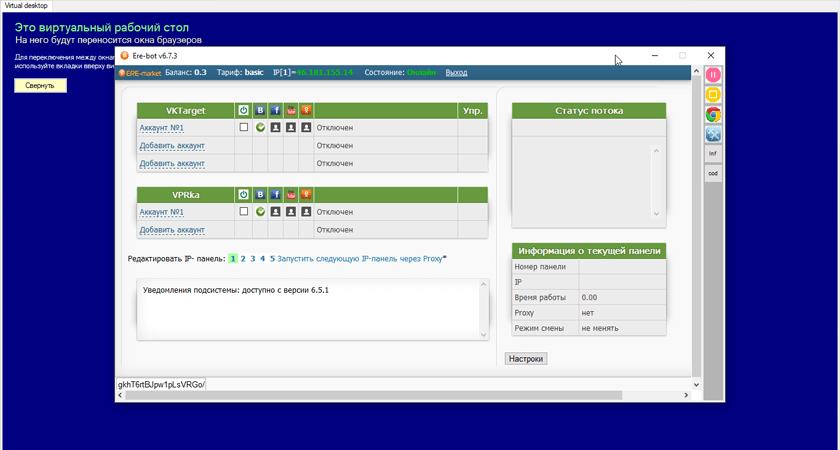Switch to the Virtual desktop tab
Screen dimensions: 840x450
(26, 5)
